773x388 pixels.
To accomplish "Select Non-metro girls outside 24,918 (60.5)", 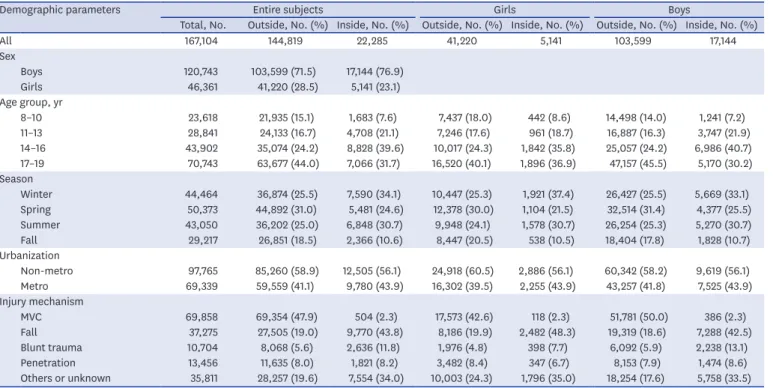I will click(462, 271).
